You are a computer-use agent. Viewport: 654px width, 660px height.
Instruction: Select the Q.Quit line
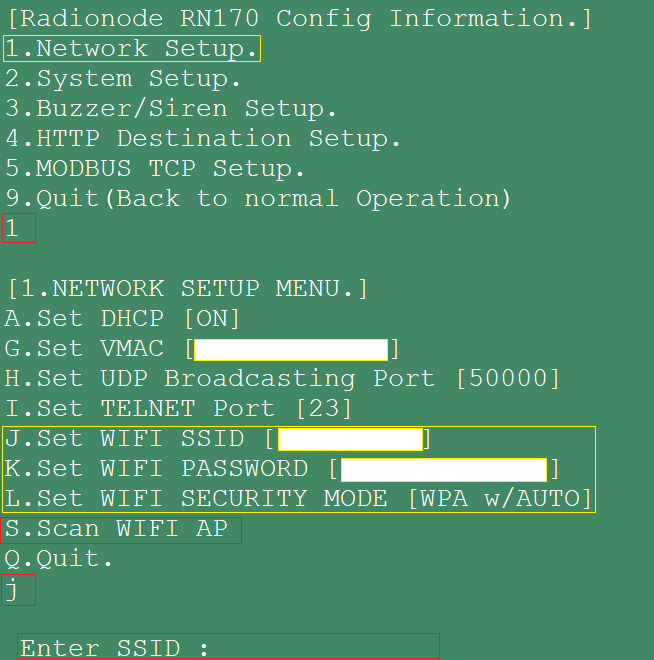pyautogui.click(x=59, y=559)
